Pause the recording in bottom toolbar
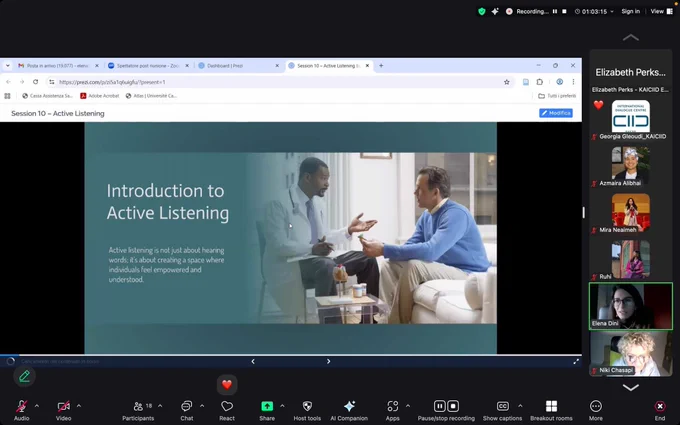Screen dimensions: 680x425 coord(439,406)
